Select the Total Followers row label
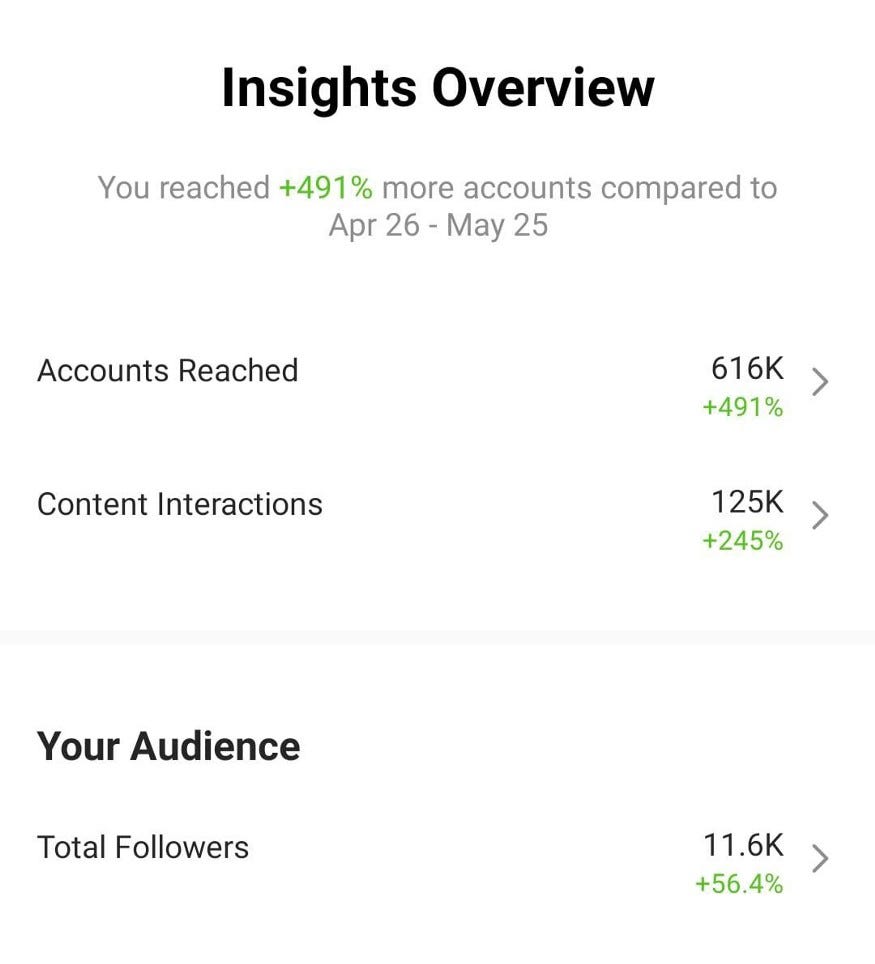The height and width of the screenshot is (964, 875). coord(143,847)
